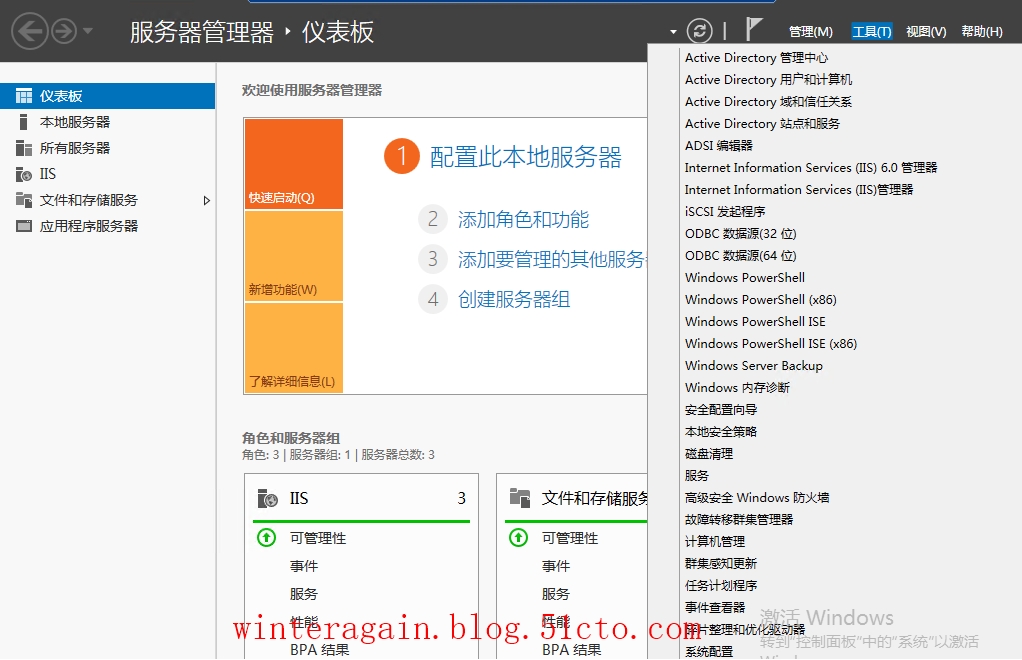The height and width of the screenshot is (660, 1022).
Task: Click 创建服务器组 link
Action: point(514,299)
